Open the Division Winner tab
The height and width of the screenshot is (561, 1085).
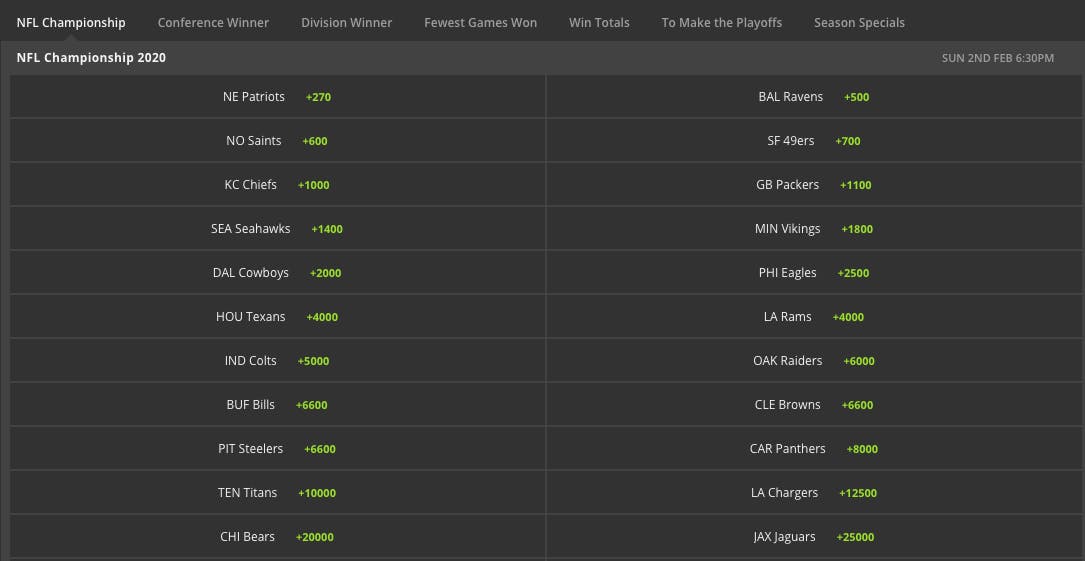pyautogui.click(x=346, y=22)
